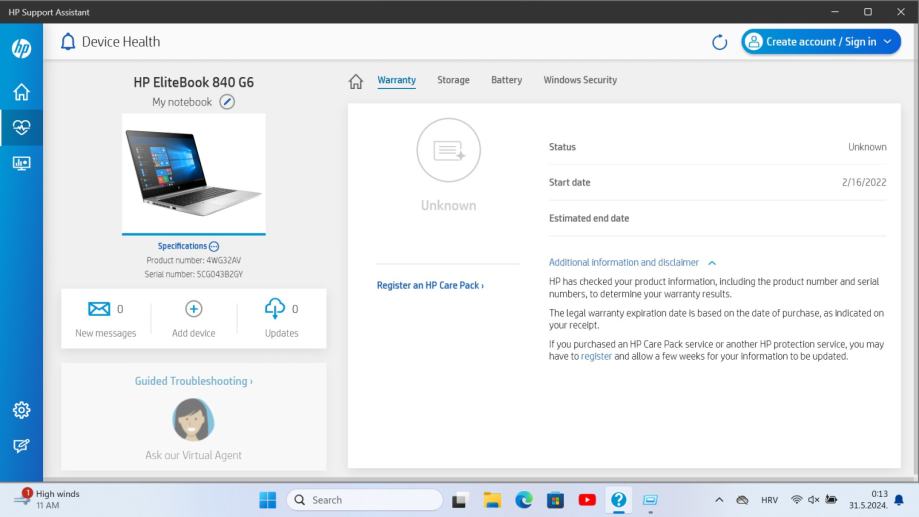Screen dimensions: 919x517
Task: Open the Windows Security tab
Action: pyautogui.click(x=580, y=81)
